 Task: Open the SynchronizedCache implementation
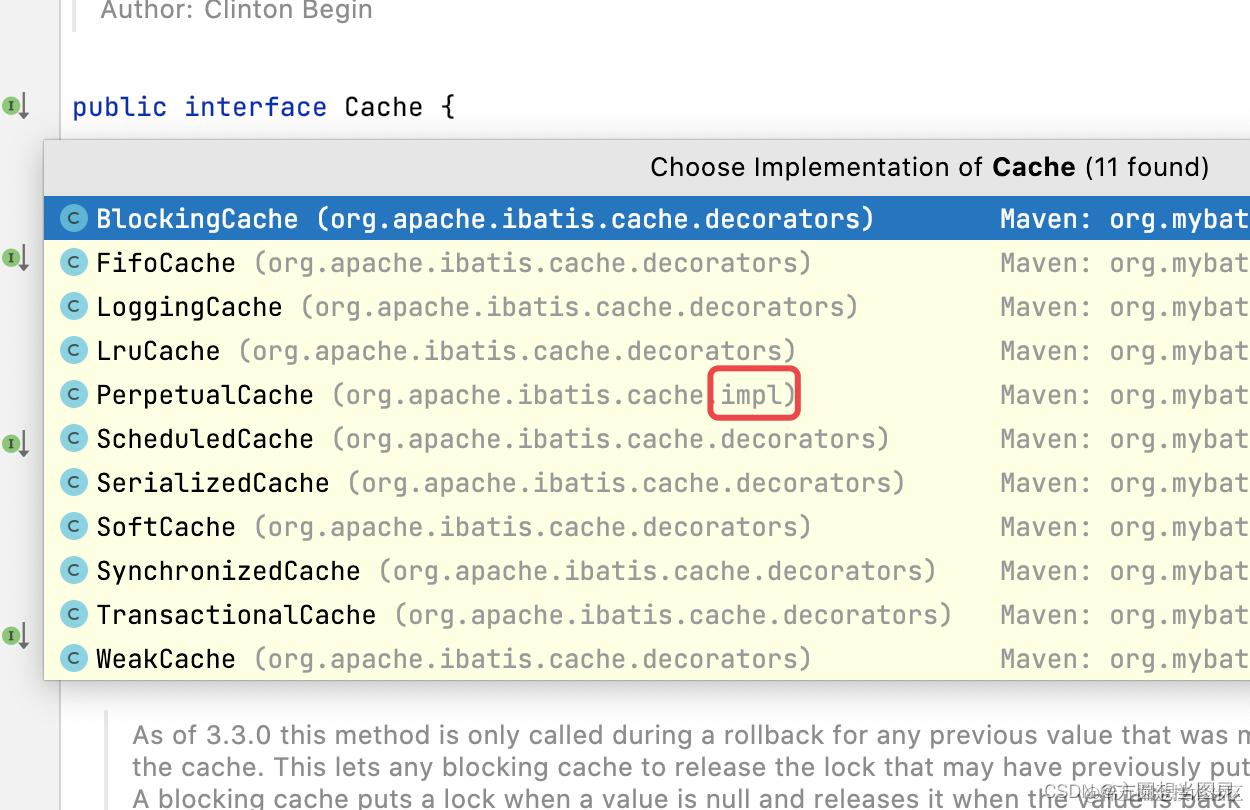point(228,571)
